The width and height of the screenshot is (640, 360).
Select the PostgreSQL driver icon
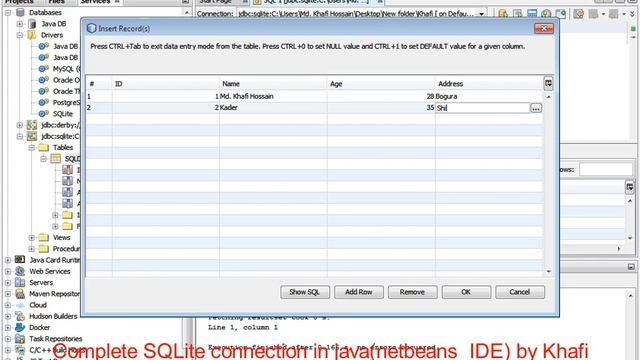coord(44,102)
